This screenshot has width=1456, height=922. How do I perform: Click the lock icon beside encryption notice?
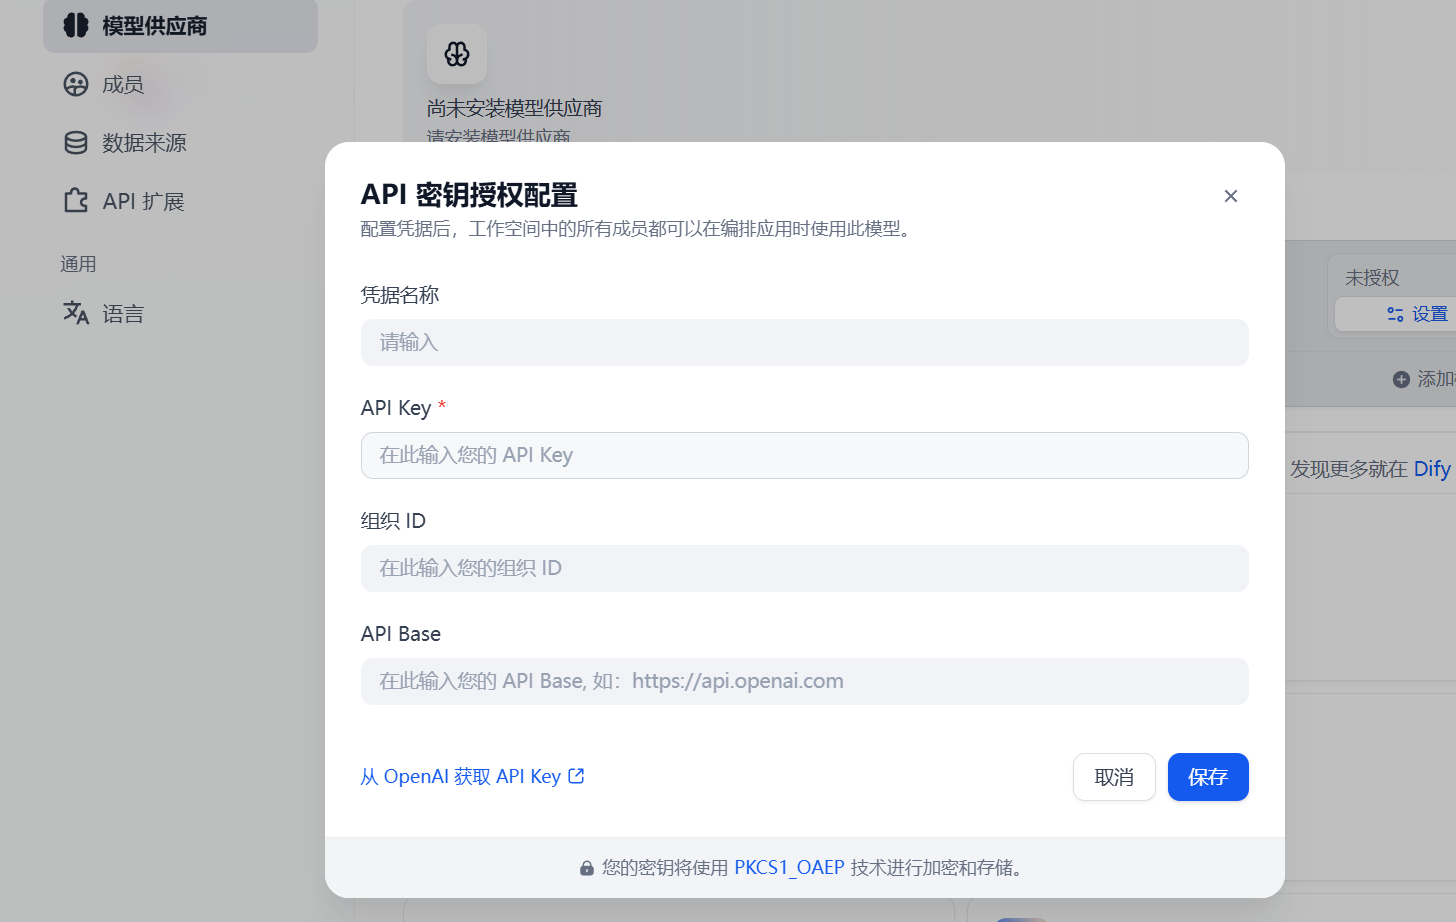[587, 867]
